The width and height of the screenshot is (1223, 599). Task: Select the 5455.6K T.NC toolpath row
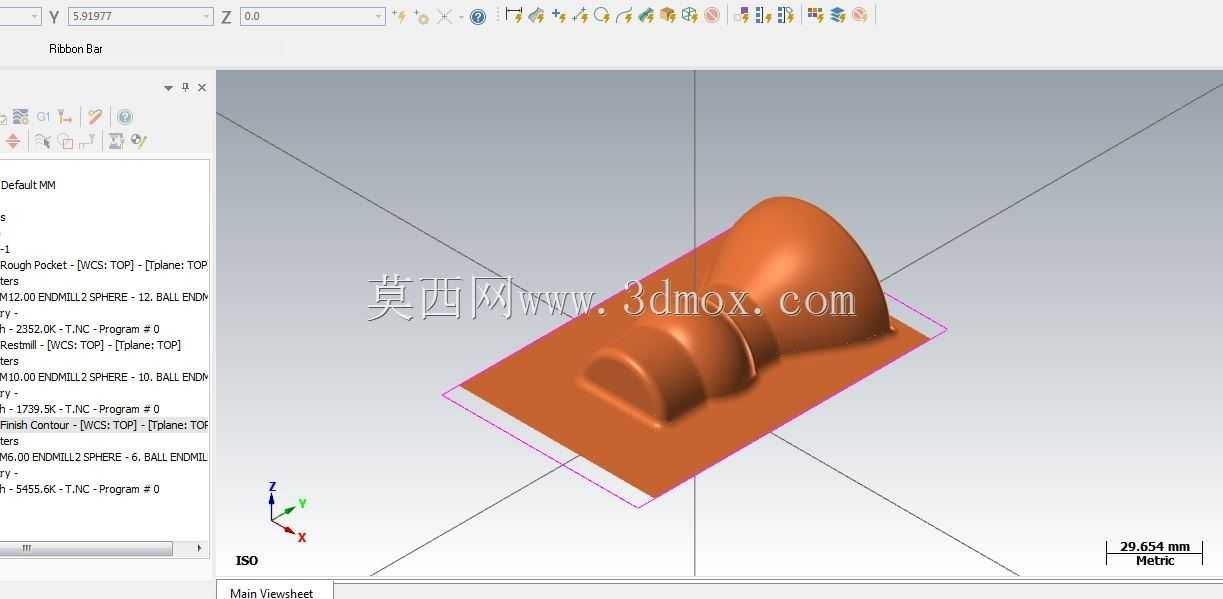(80, 489)
